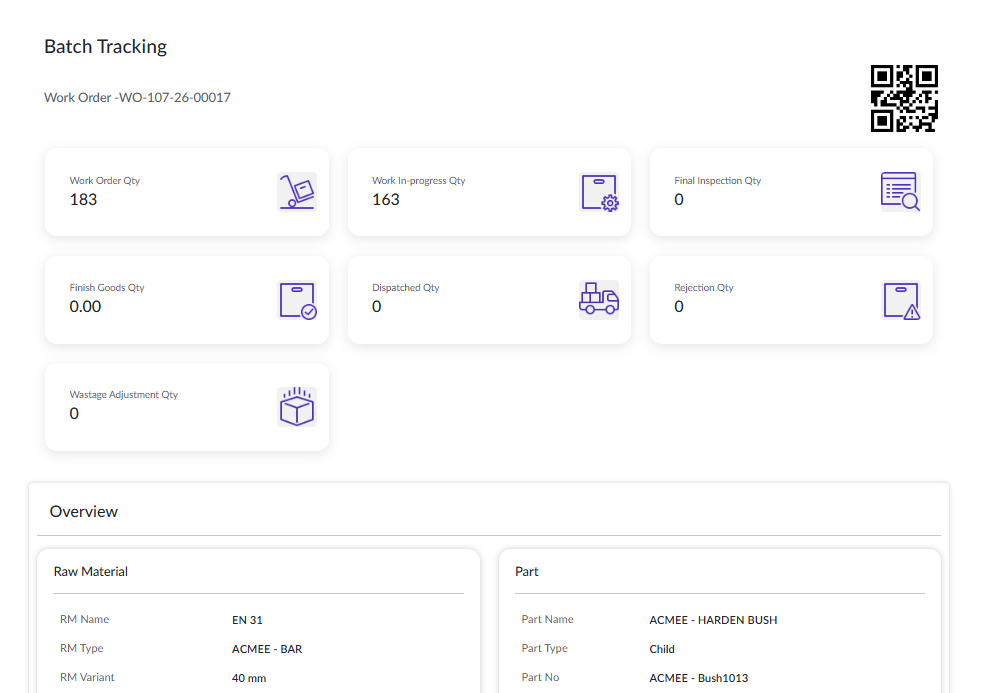Image resolution: width=990 pixels, height=693 pixels.
Task: Click the Part No field label
Action: [540, 677]
